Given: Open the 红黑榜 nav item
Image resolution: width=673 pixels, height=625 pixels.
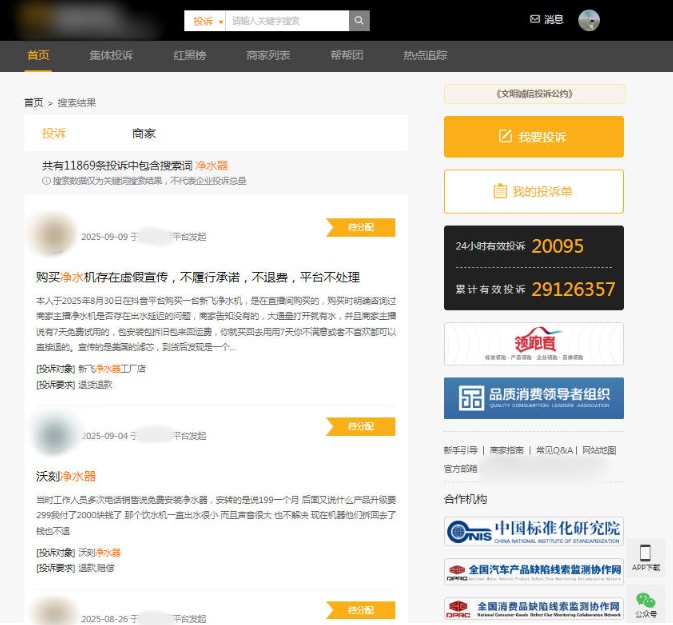Looking at the screenshot, I should click(190, 55).
